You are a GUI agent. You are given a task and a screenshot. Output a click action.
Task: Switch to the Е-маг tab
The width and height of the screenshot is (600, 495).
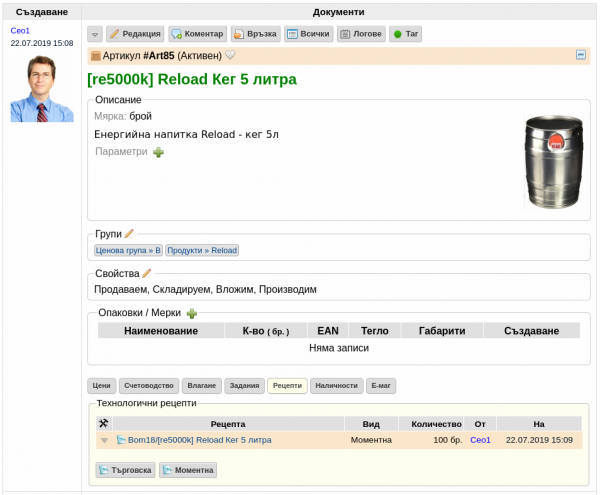(x=381, y=386)
